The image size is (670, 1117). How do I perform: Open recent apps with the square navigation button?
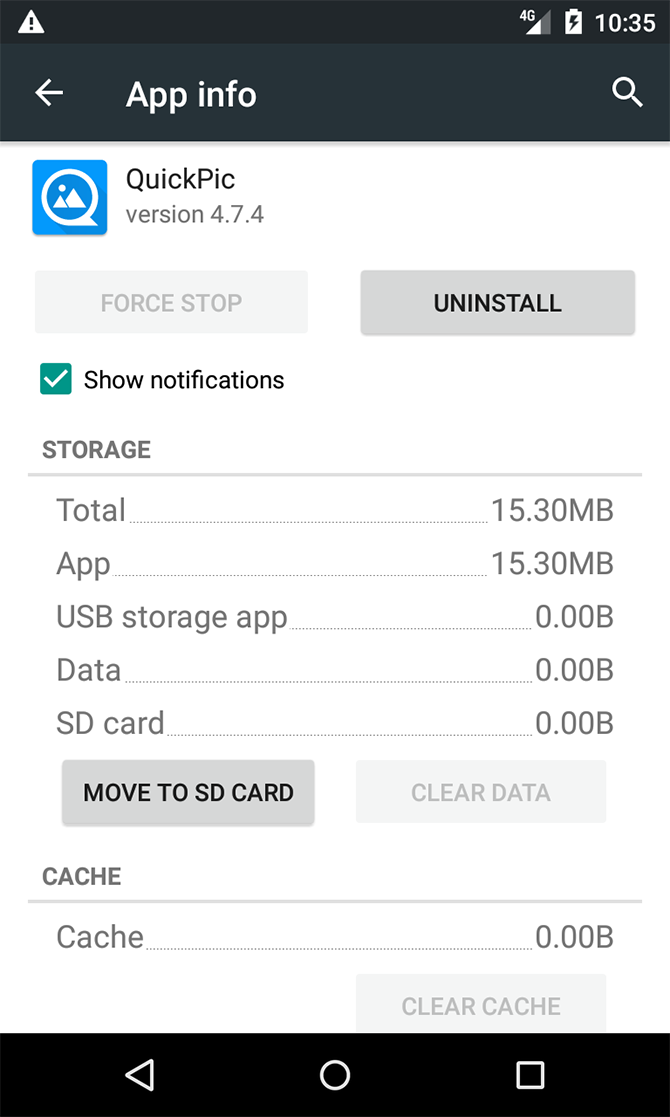[x=529, y=1075]
